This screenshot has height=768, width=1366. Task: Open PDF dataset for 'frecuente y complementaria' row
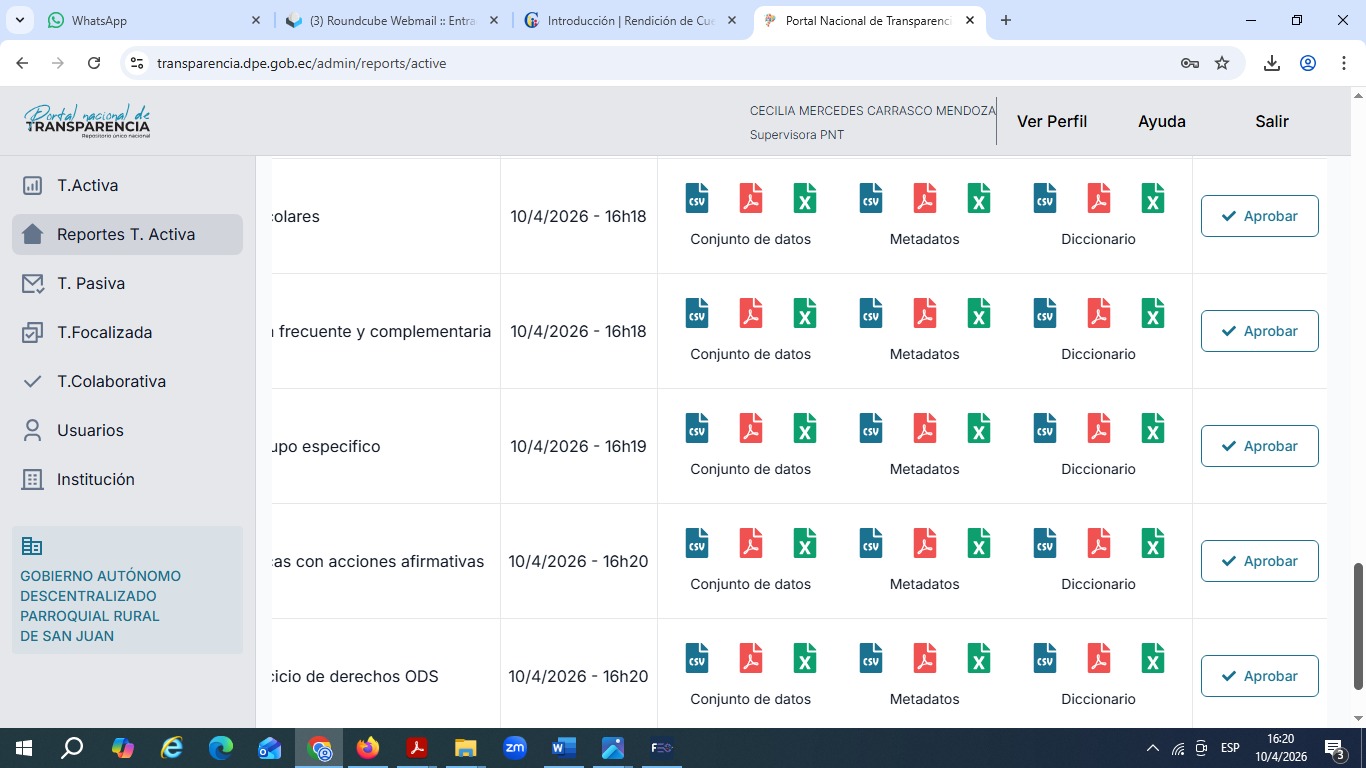[751, 313]
